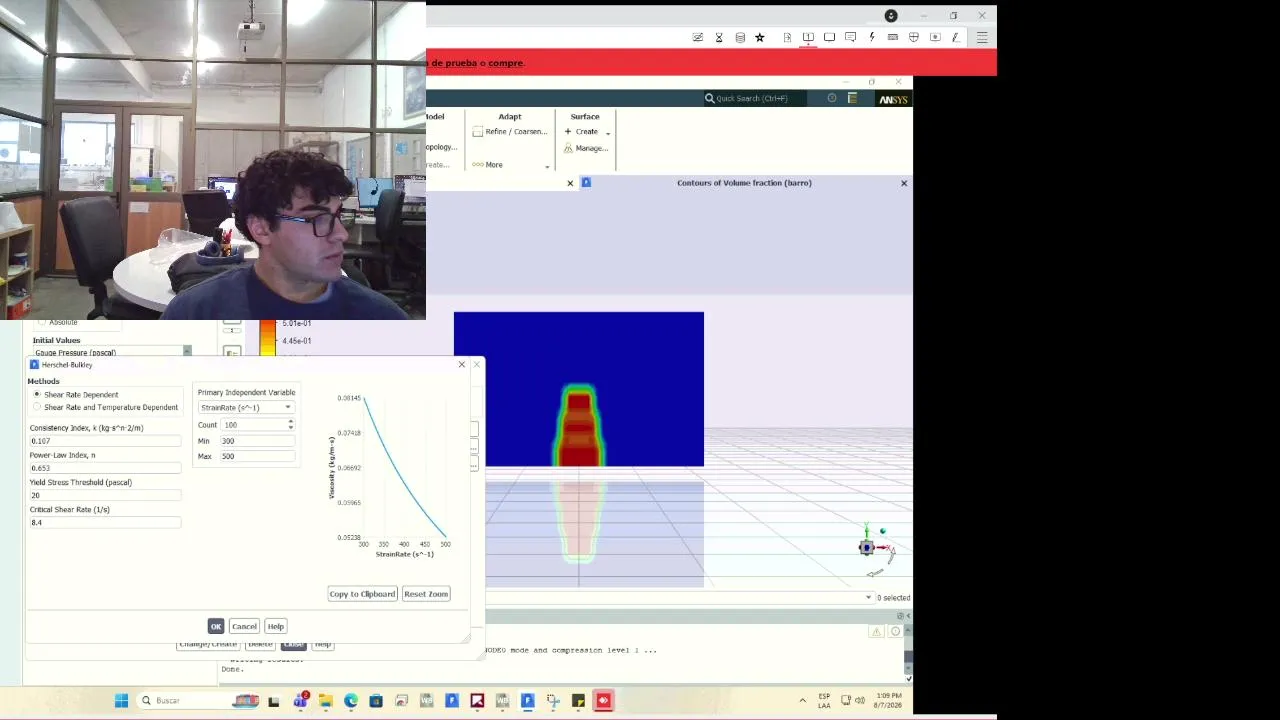Edit the Consistency Index k field
Viewport: 1280px width, 720px height.
pyautogui.click(x=105, y=441)
